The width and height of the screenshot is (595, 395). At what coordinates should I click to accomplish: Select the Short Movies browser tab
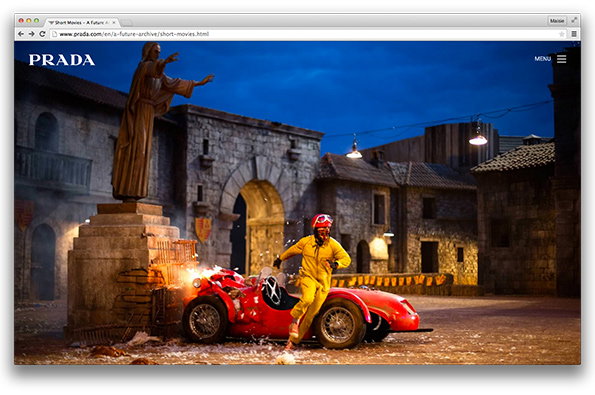point(82,23)
